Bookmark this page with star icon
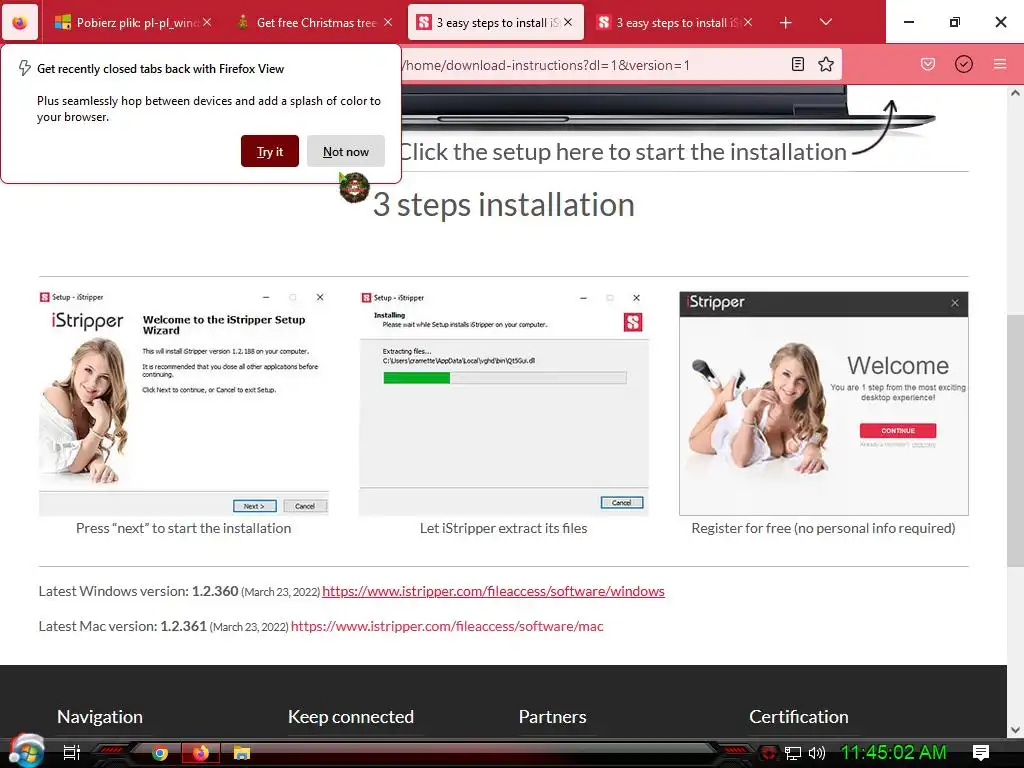 point(826,64)
